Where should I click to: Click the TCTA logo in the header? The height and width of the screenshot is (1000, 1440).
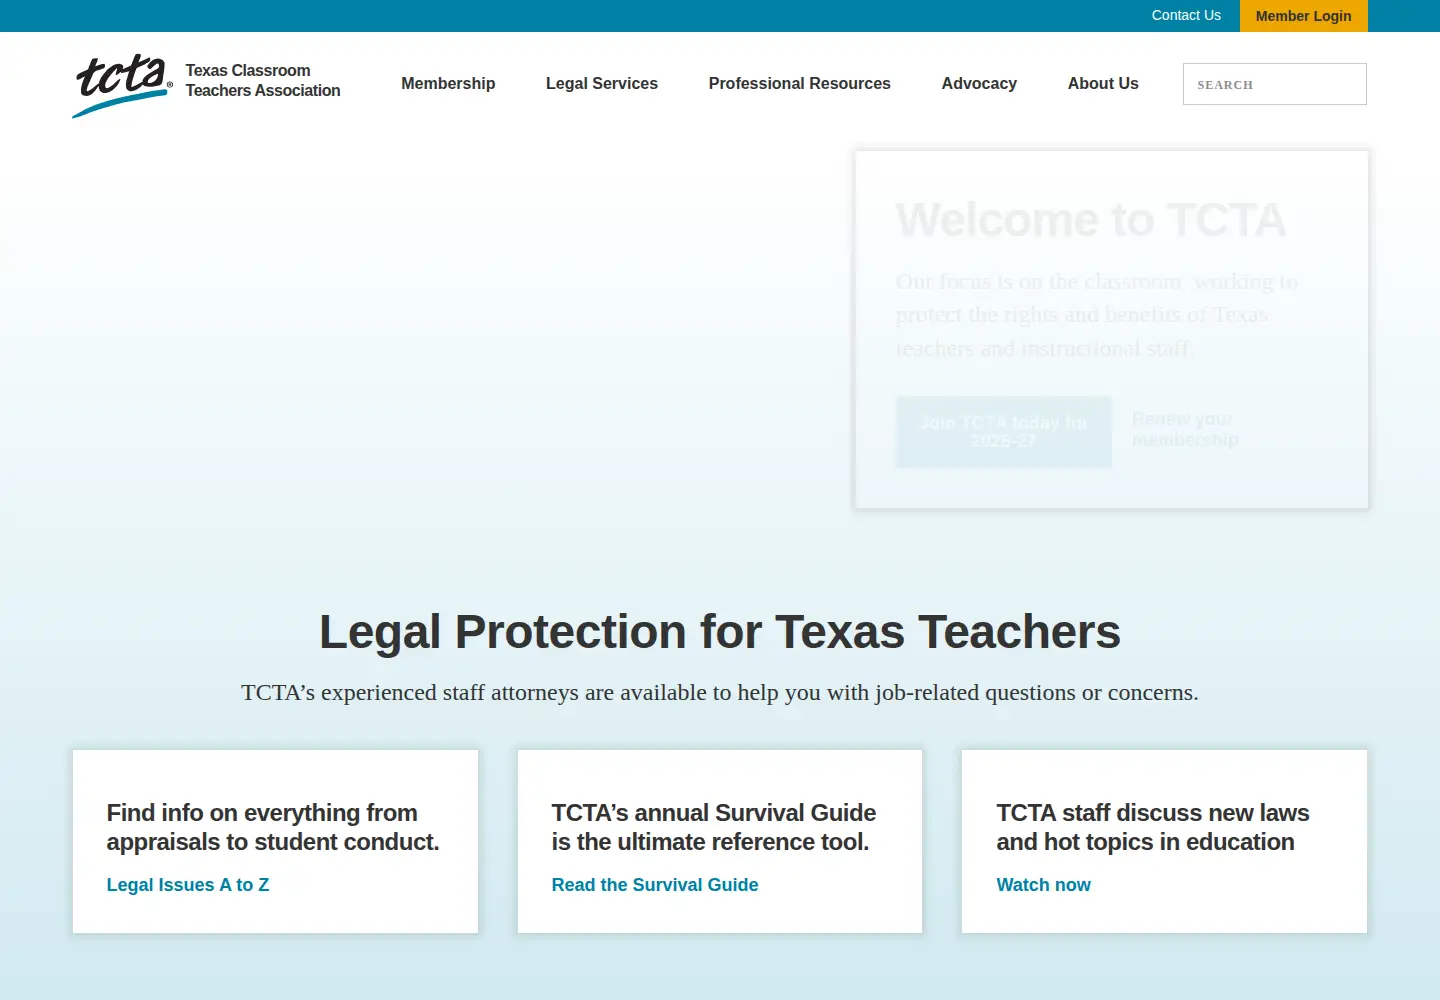tap(122, 86)
